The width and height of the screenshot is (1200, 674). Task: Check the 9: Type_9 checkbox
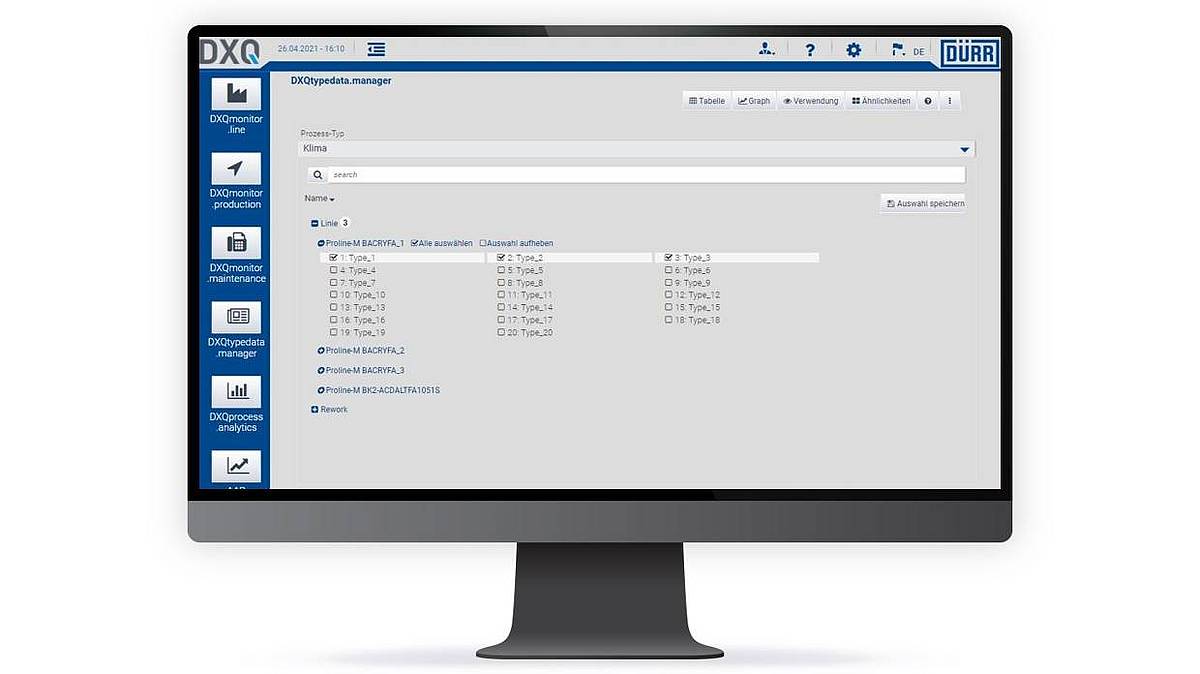[669, 283]
